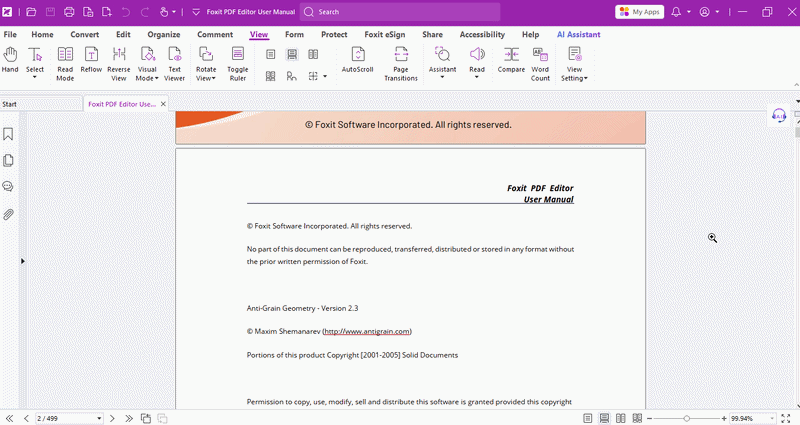Switch to the Protect tab

pos(334,34)
